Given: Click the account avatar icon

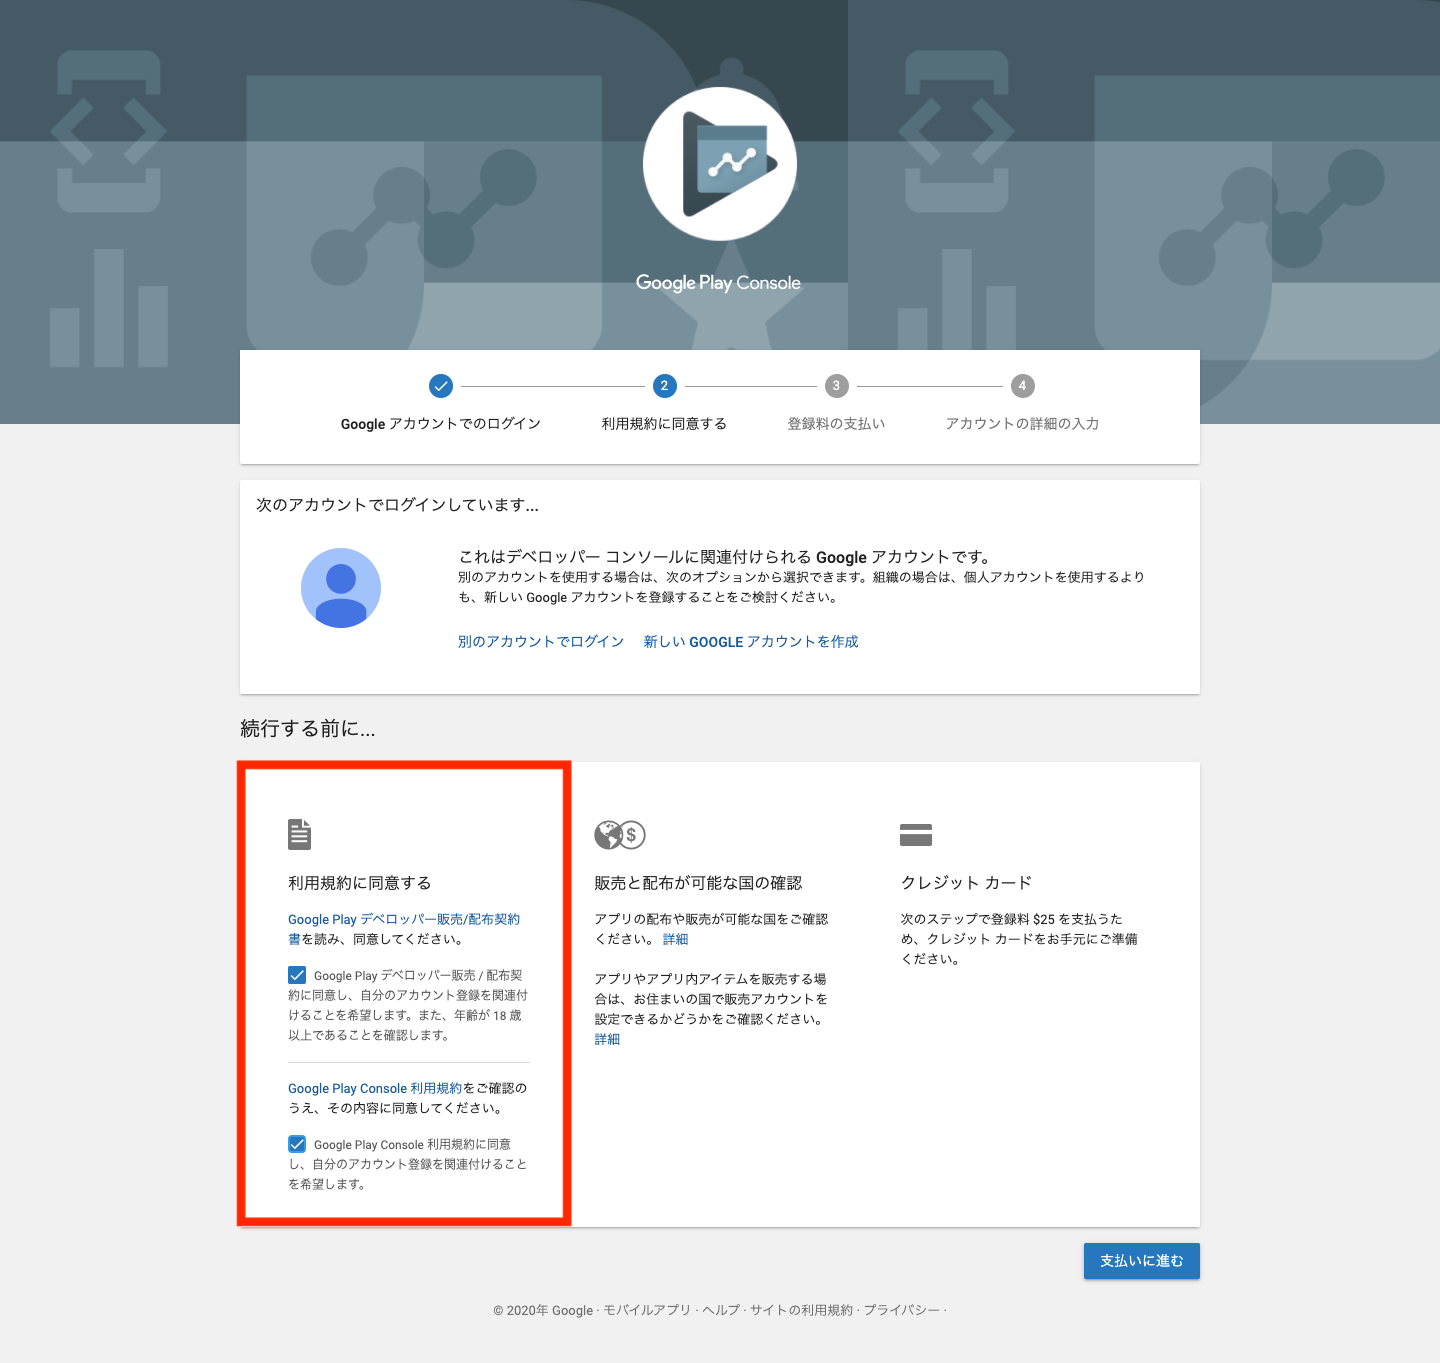Looking at the screenshot, I should click(341, 588).
